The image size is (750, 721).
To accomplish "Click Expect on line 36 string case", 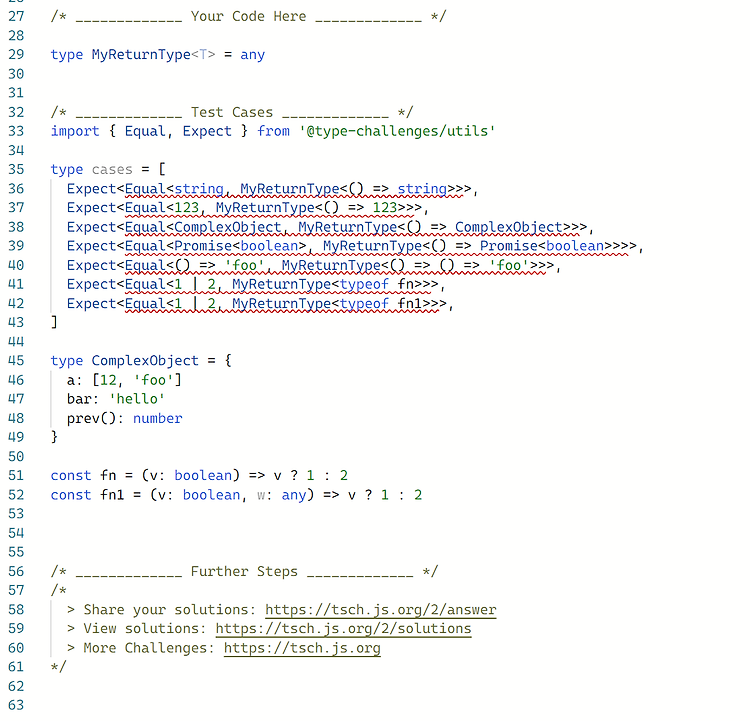I will 91,189.
